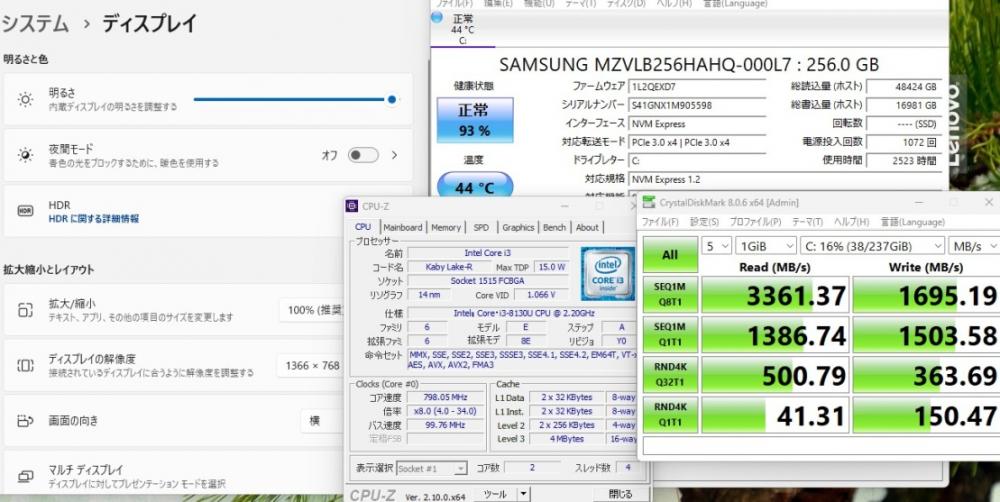The image size is (1000, 502).
Task: Click the brightness sun icon in Settings
Action: [26, 100]
